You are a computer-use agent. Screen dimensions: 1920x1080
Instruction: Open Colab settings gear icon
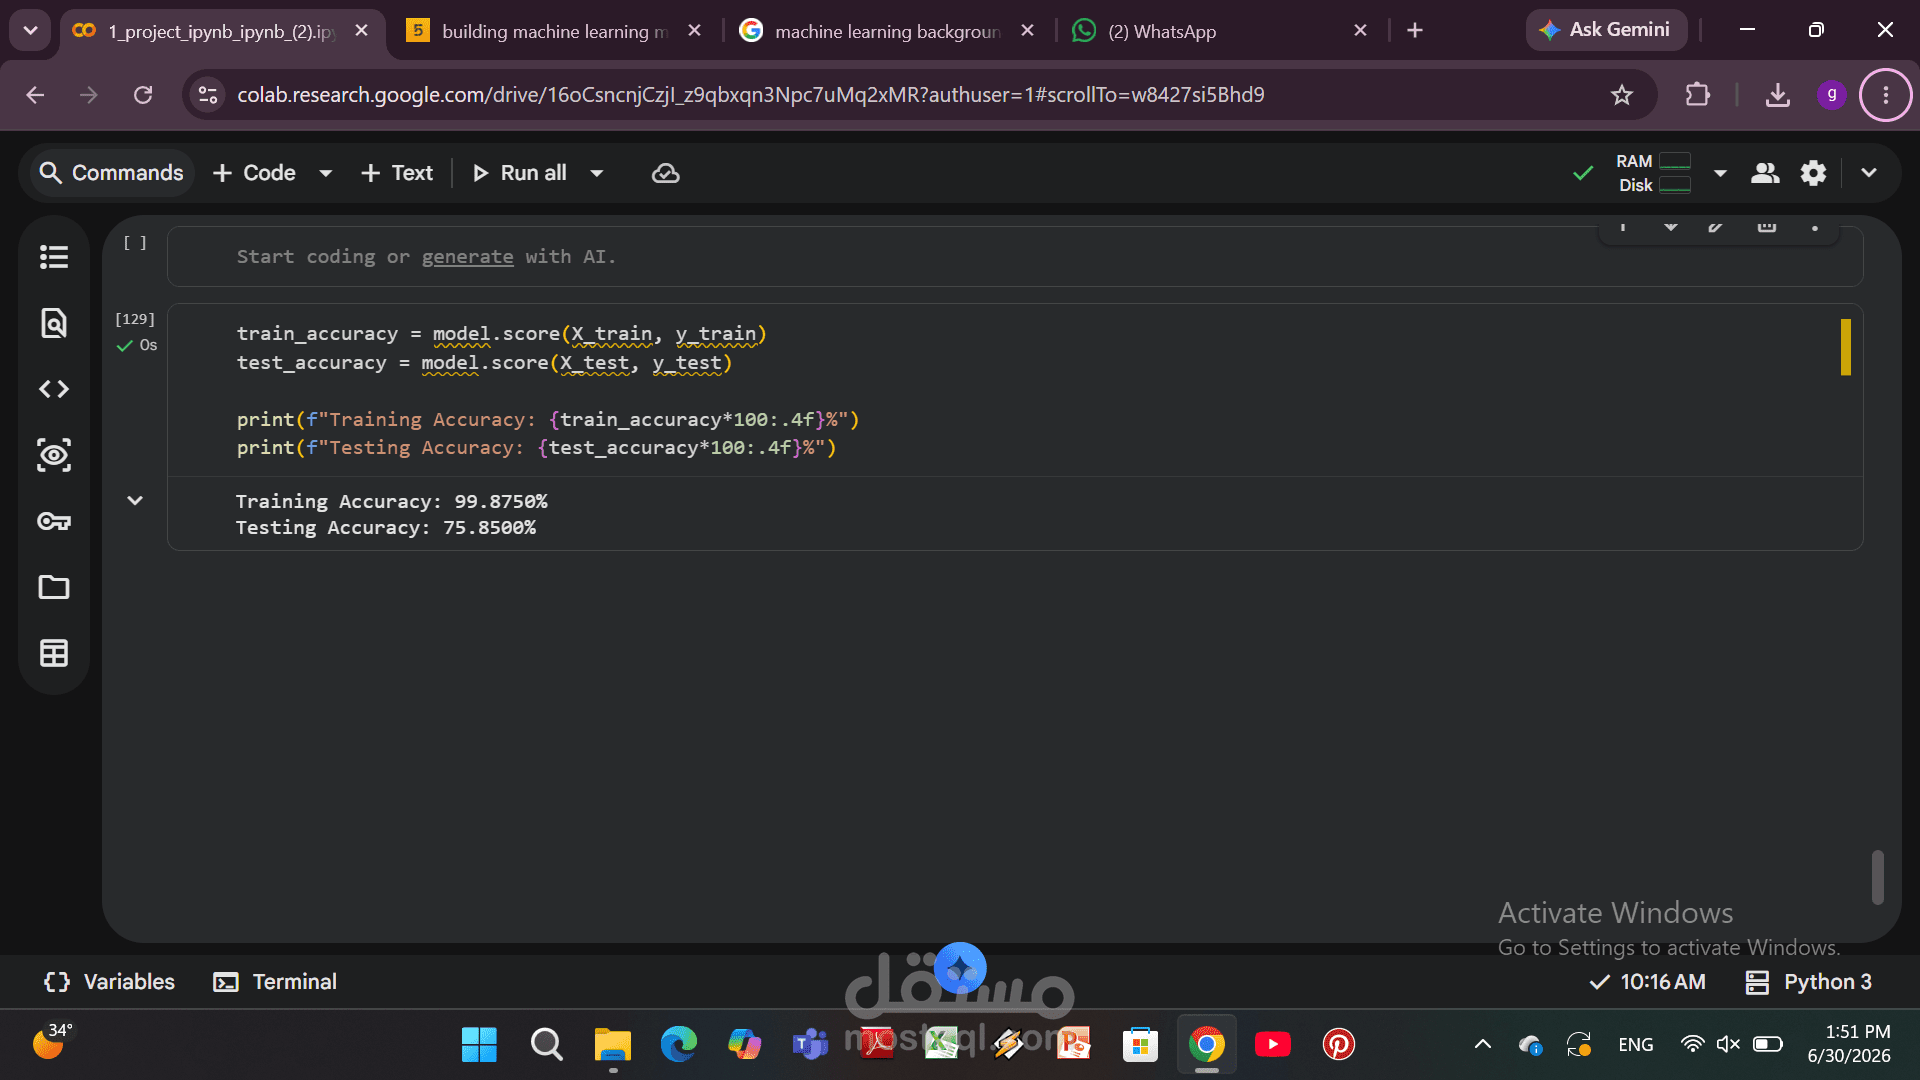(1813, 173)
